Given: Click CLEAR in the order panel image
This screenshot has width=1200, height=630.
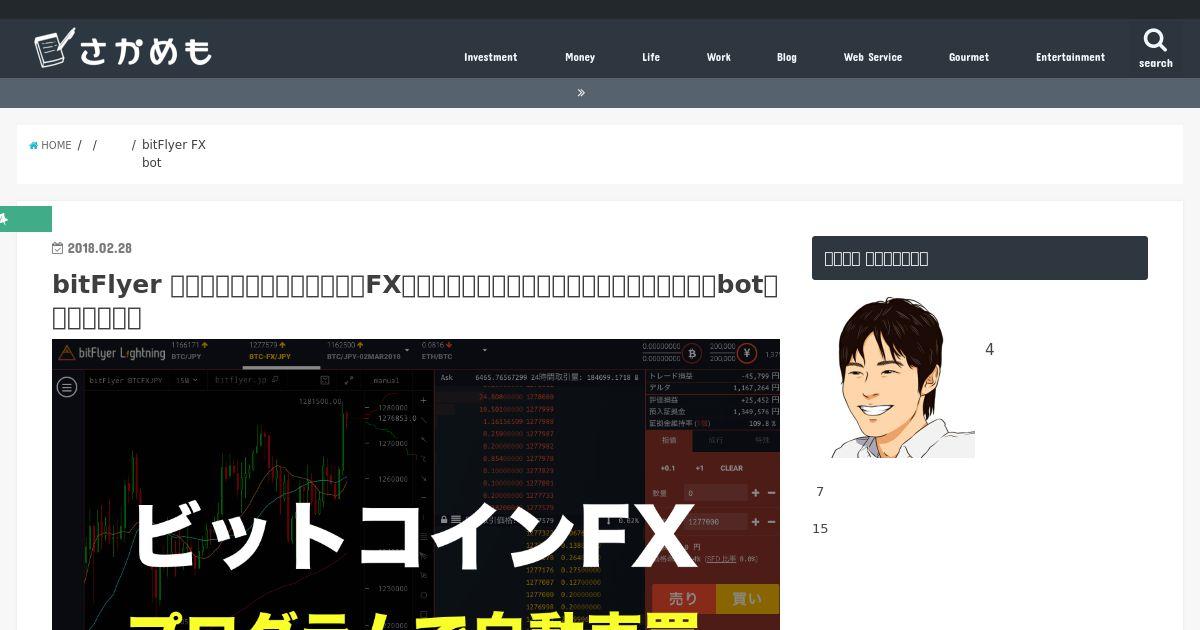Looking at the screenshot, I should coord(732,468).
